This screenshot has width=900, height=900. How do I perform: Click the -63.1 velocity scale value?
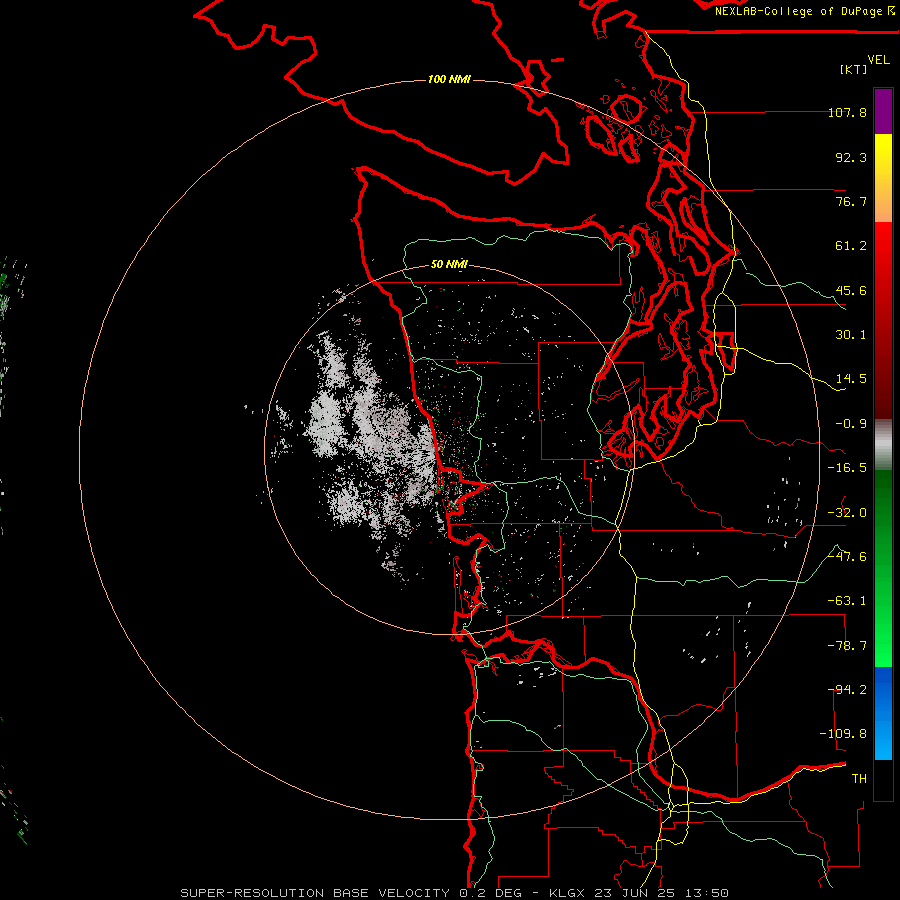coord(847,601)
